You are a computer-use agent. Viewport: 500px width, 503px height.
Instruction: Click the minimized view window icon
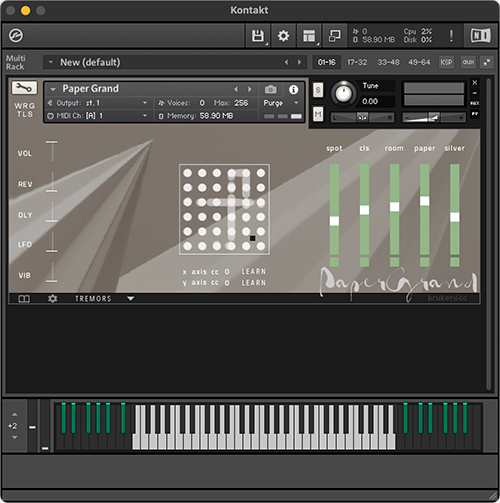(335, 35)
